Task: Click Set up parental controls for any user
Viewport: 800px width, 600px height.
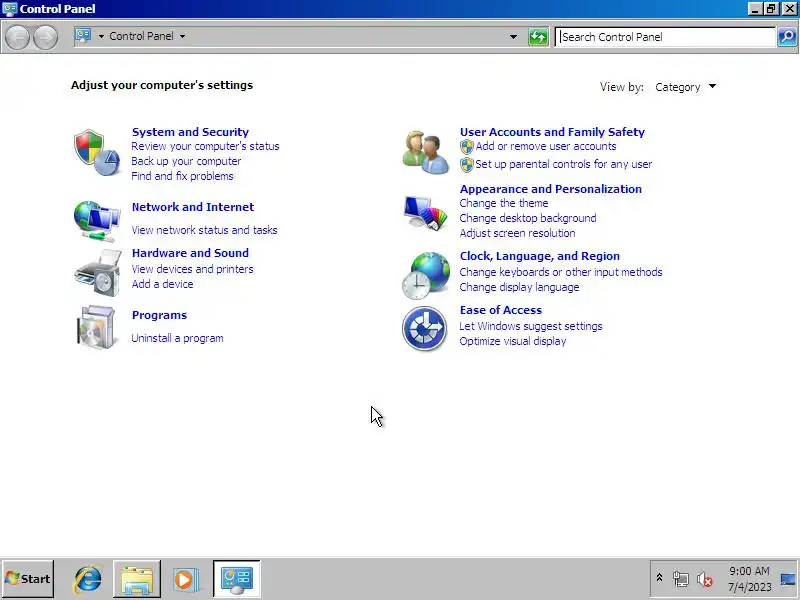Action: (x=564, y=164)
